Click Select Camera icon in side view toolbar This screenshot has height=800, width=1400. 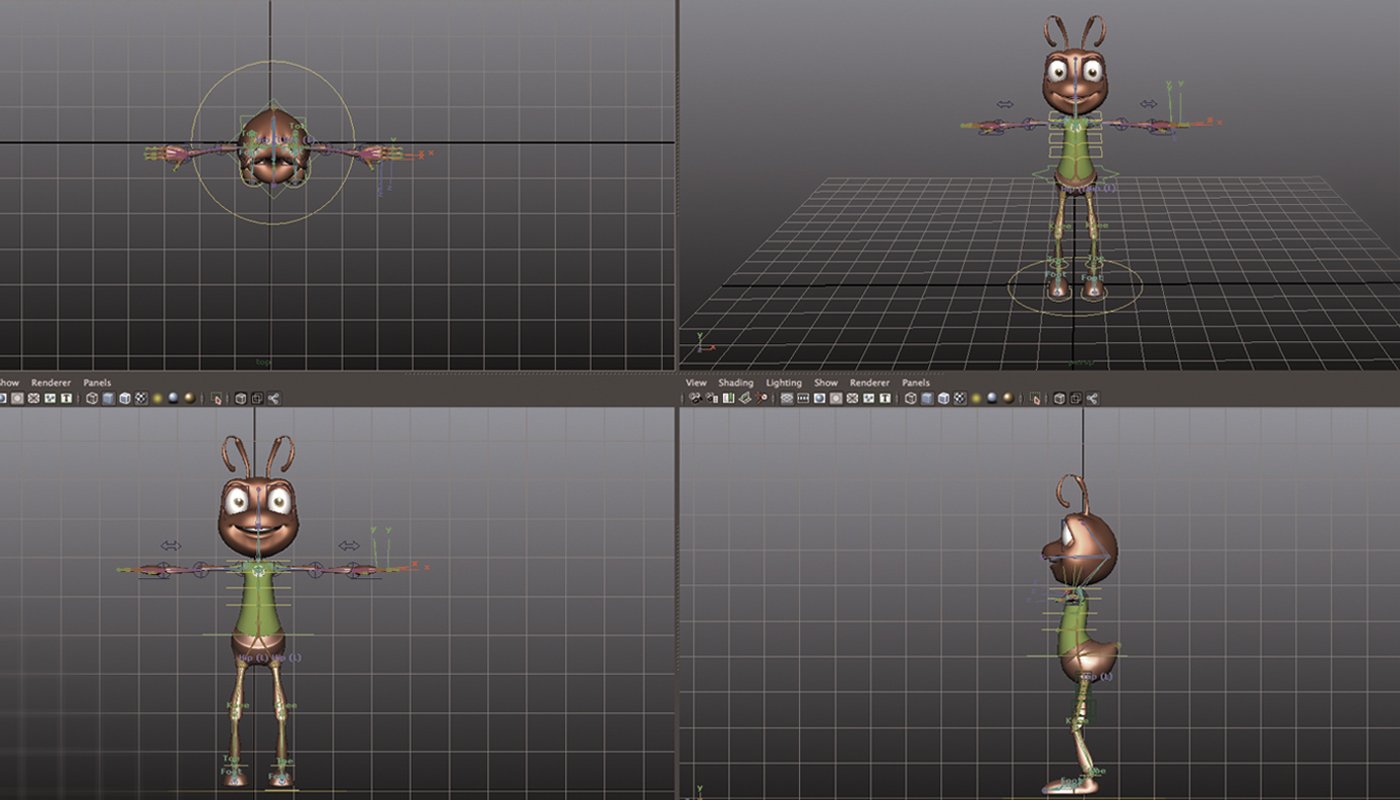pos(693,398)
